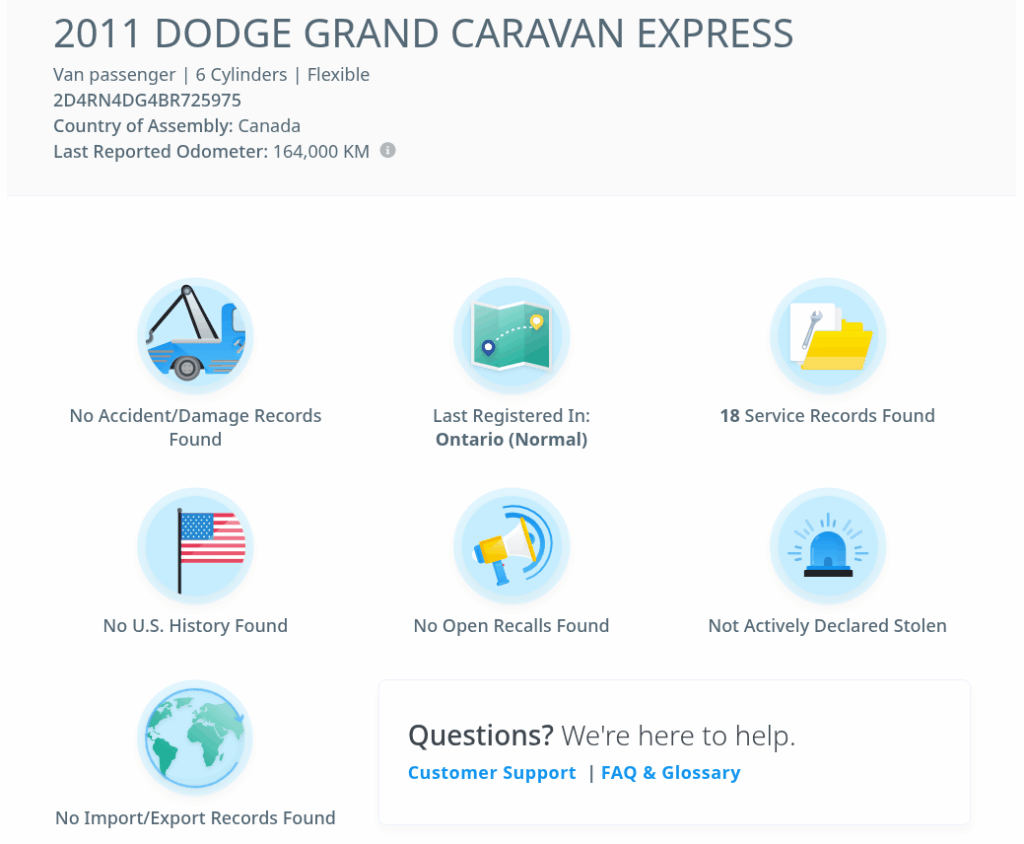This screenshot has height=844, width=1024.
Task: Click the blue siren stolen-status icon
Action: point(827,546)
